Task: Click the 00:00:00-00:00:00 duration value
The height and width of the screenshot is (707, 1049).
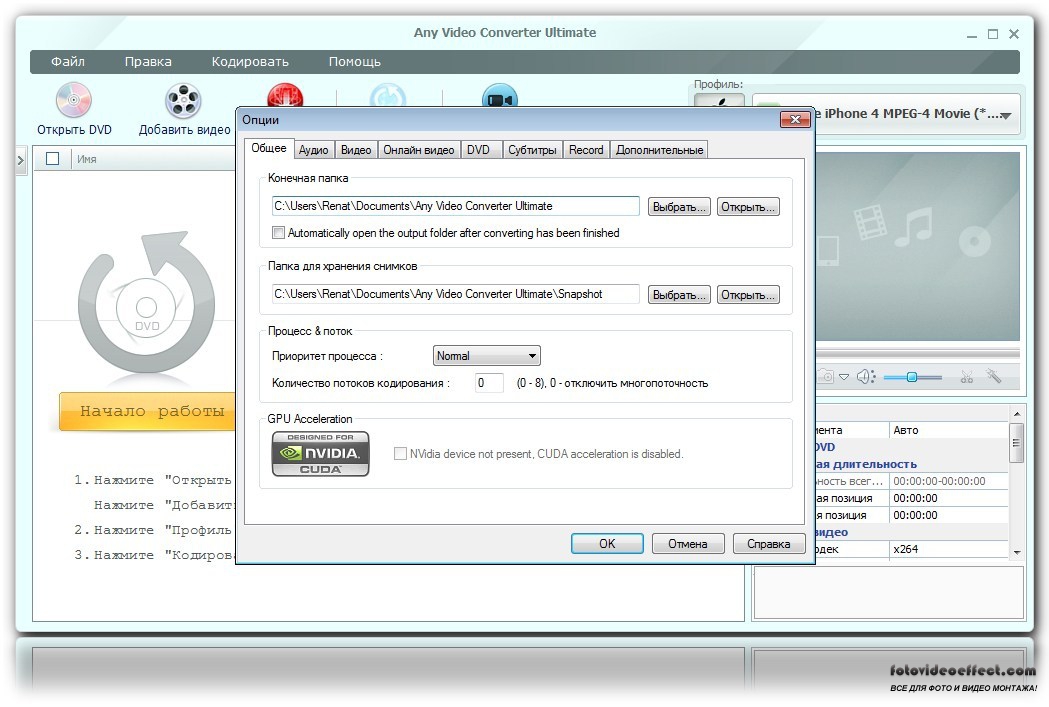Action: point(949,481)
